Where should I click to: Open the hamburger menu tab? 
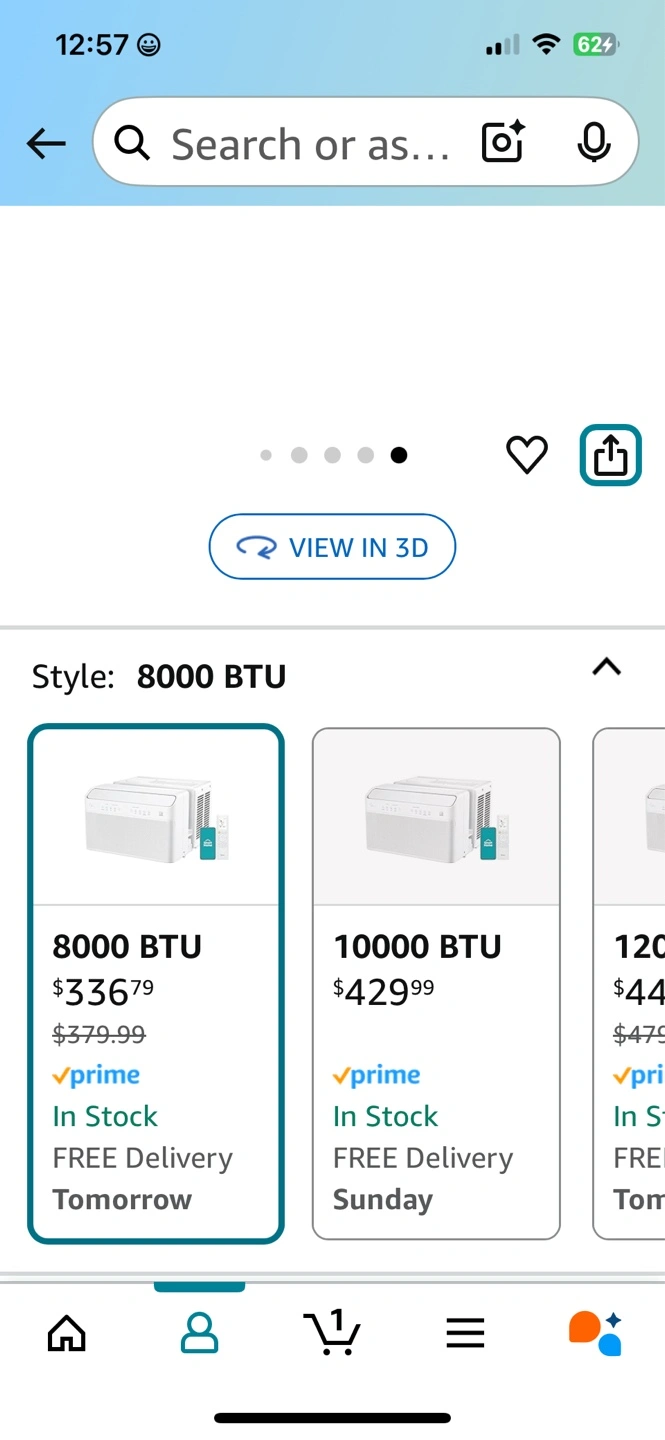[465, 1332]
